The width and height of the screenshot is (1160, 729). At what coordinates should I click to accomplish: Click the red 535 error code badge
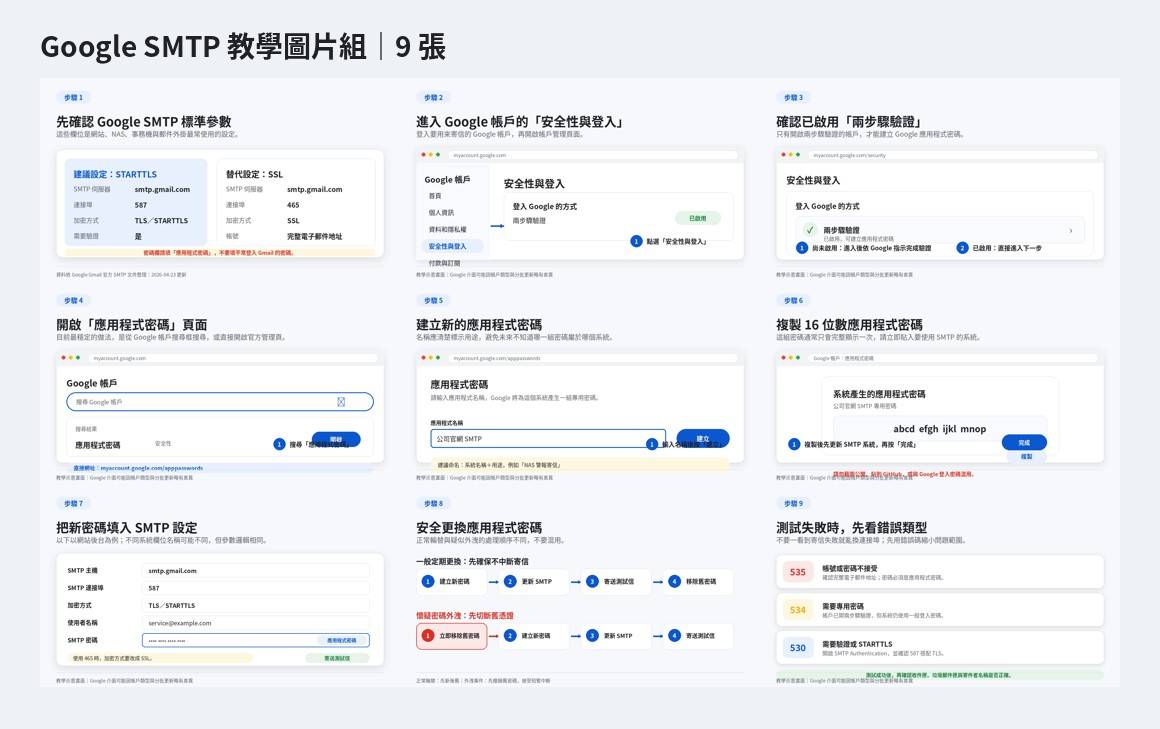tap(798, 572)
